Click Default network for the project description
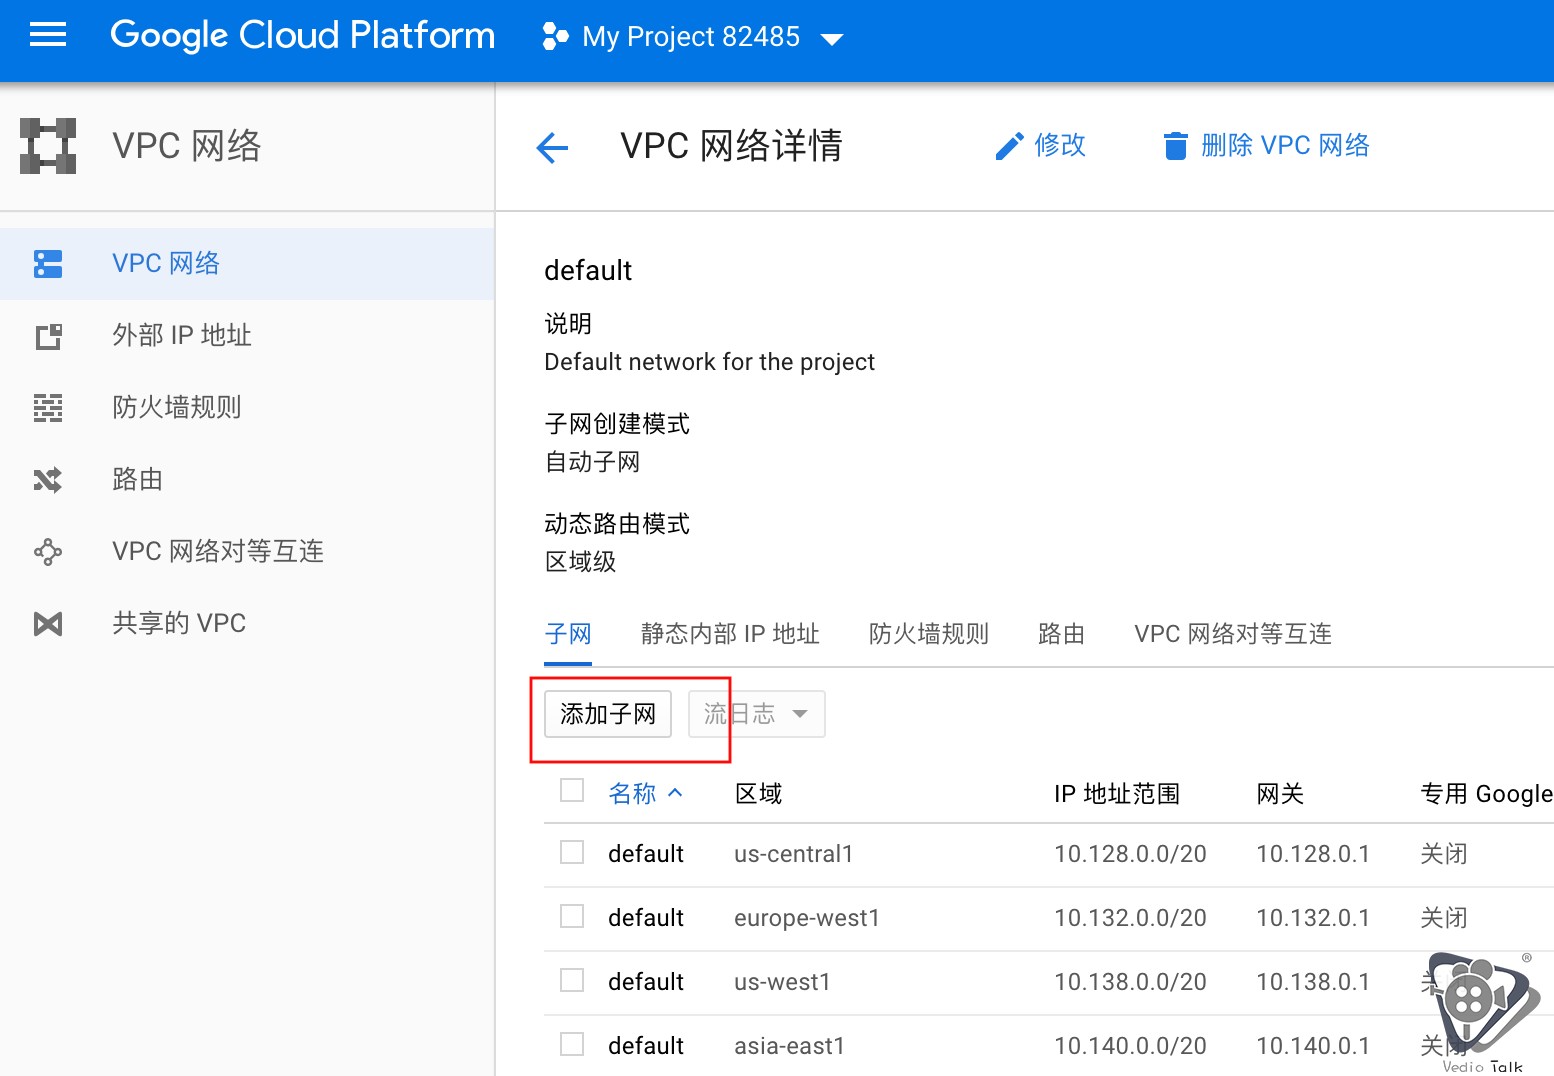The width and height of the screenshot is (1554, 1076). tap(710, 362)
